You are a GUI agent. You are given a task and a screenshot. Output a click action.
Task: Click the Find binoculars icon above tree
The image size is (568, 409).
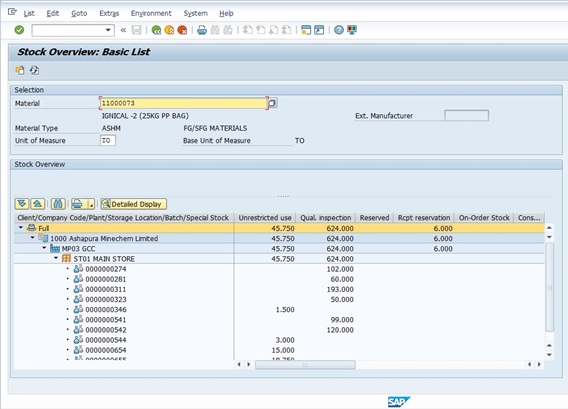coord(58,204)
